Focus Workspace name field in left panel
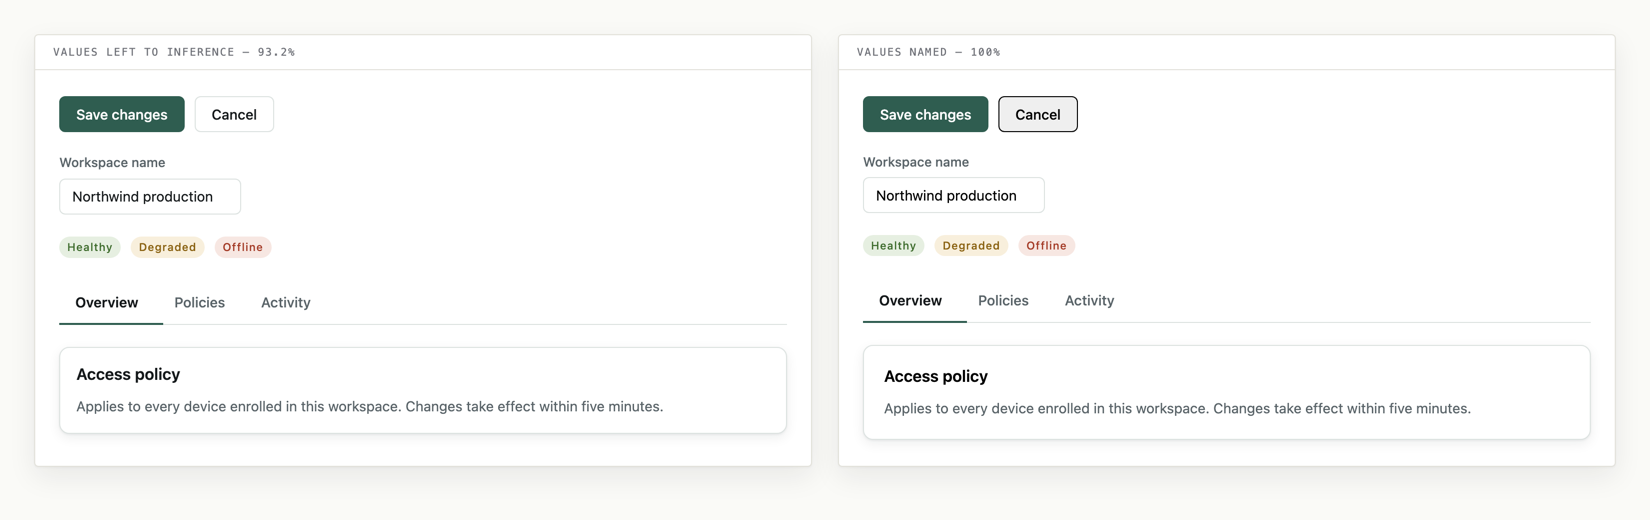The width and height of the screenshot is (1650, 520). (150, 196)
